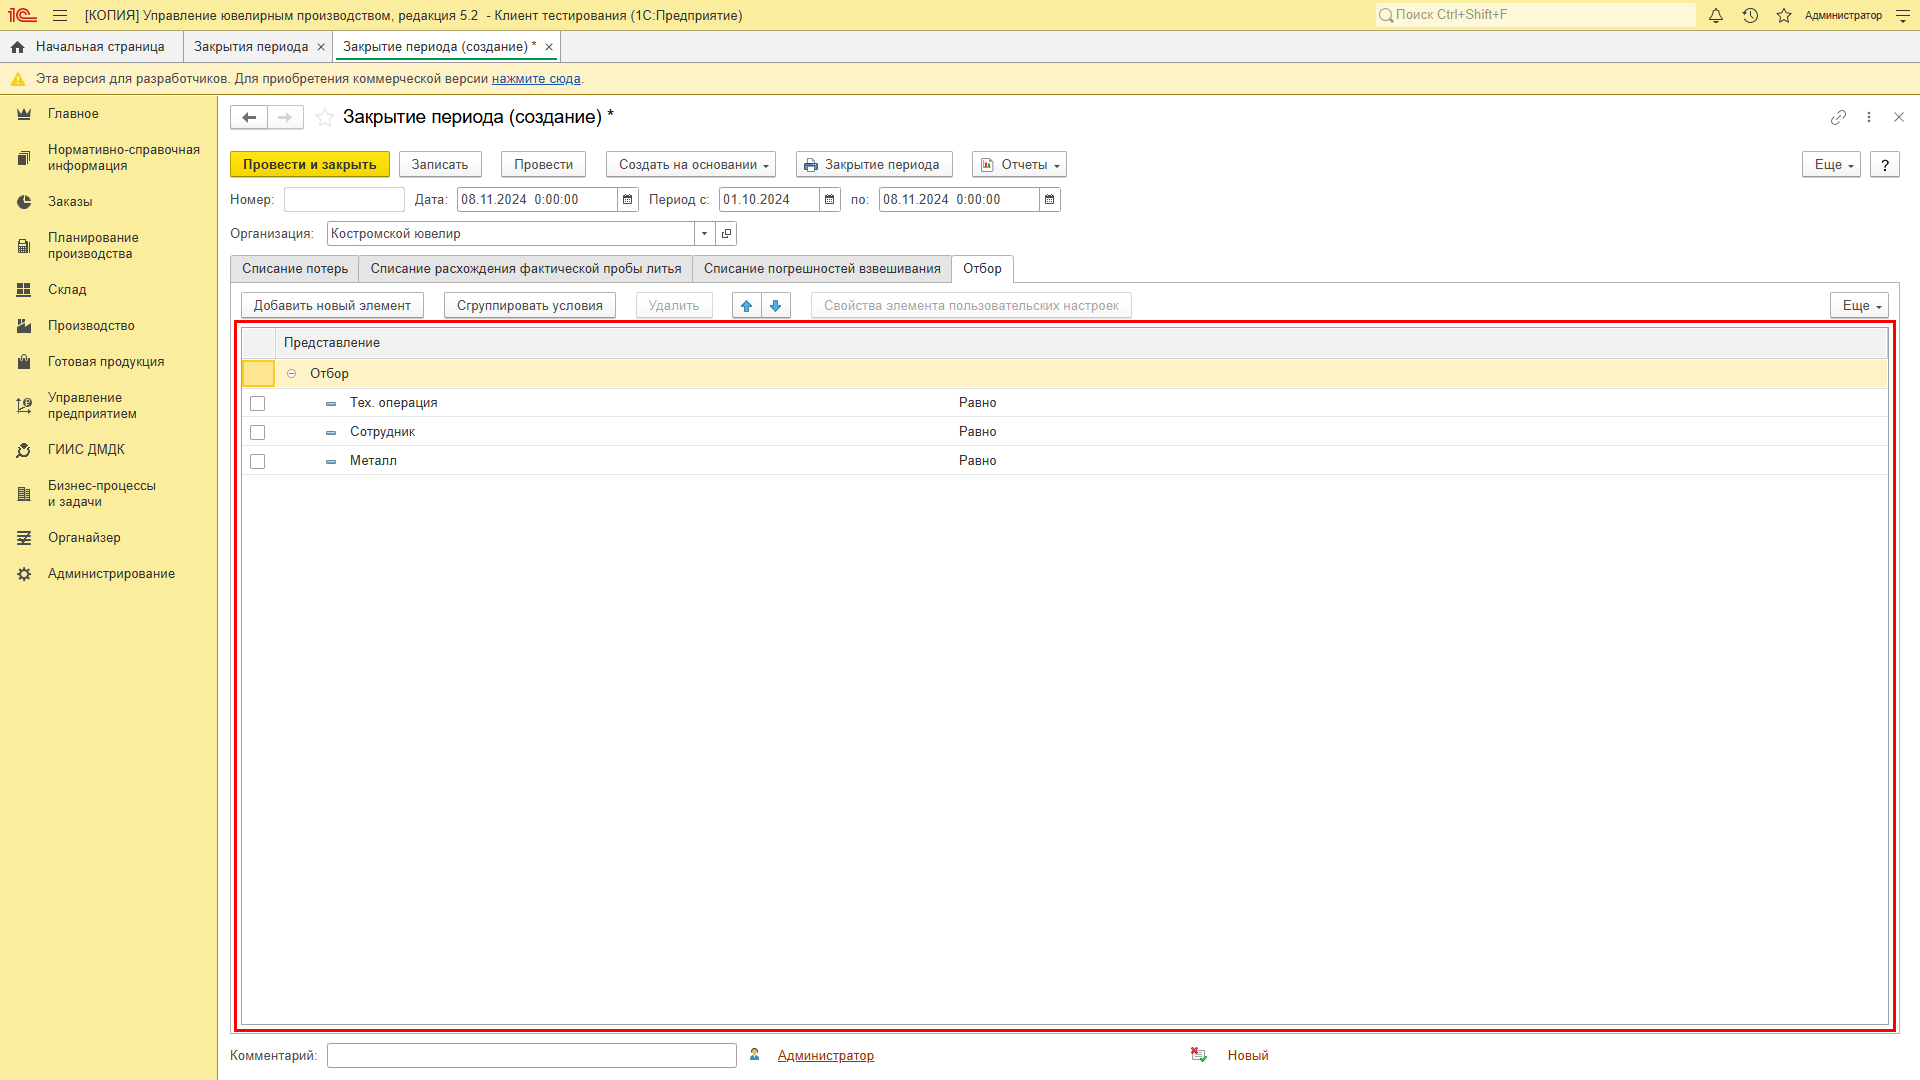Switch to Списание расхождения фактической пробы литья tab

tap(526, 269)
